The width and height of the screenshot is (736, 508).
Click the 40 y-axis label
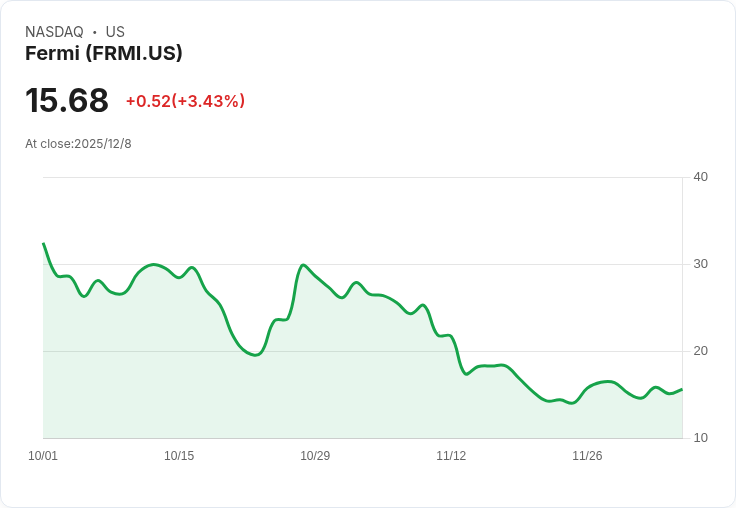700,177
